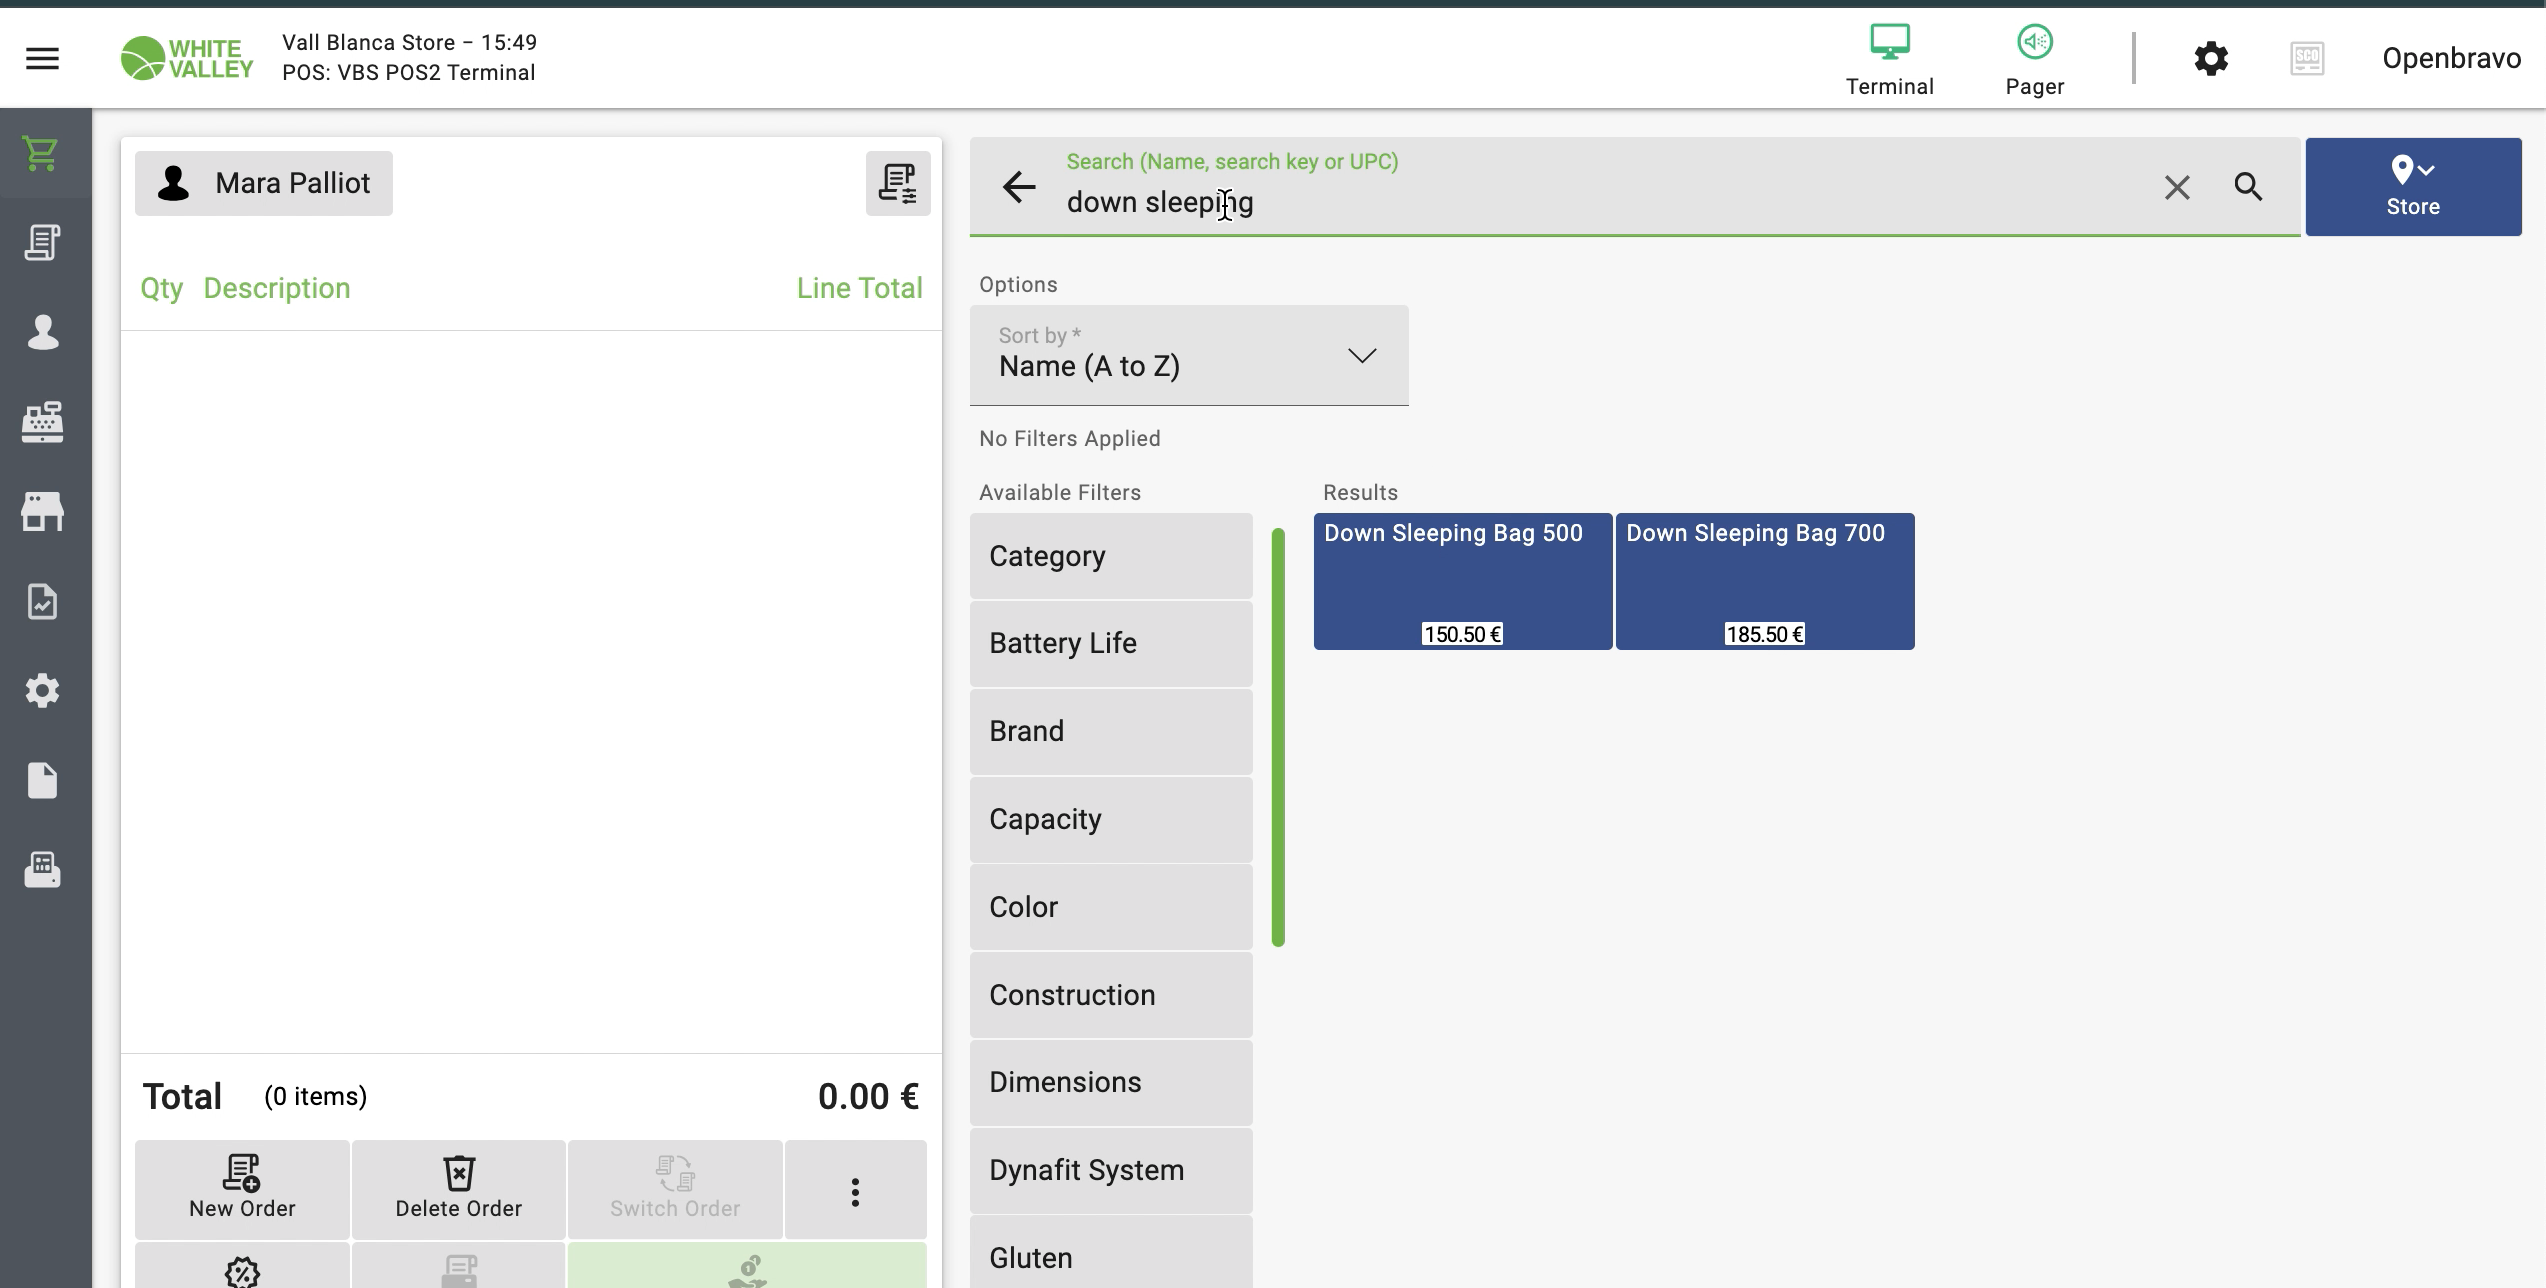The width and height of the screenshot is (2546, 1288).
Task: Open the hamburger main menu
Action: pos(42,58)
